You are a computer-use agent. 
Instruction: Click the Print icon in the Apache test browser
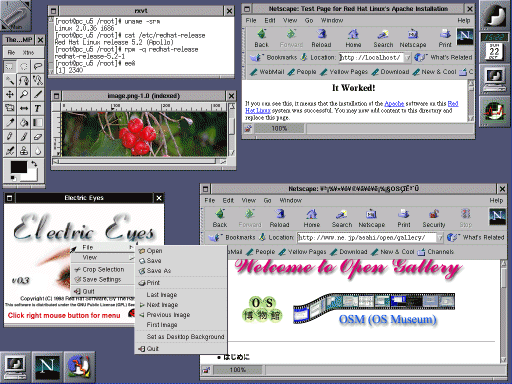tap(445, 38)
